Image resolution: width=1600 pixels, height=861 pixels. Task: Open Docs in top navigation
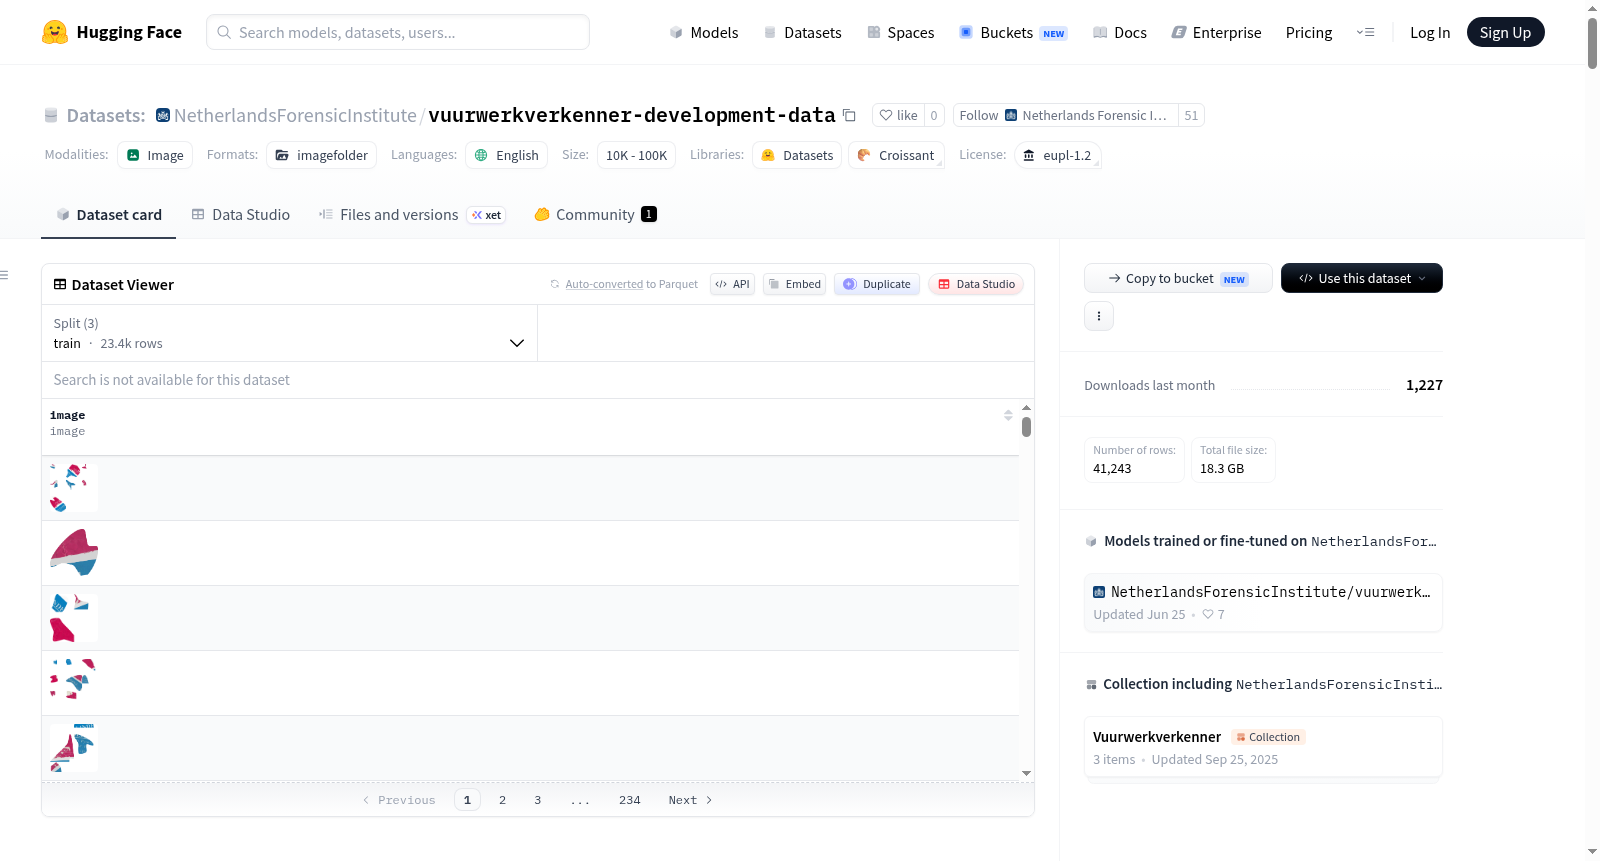click(1119, 32)
